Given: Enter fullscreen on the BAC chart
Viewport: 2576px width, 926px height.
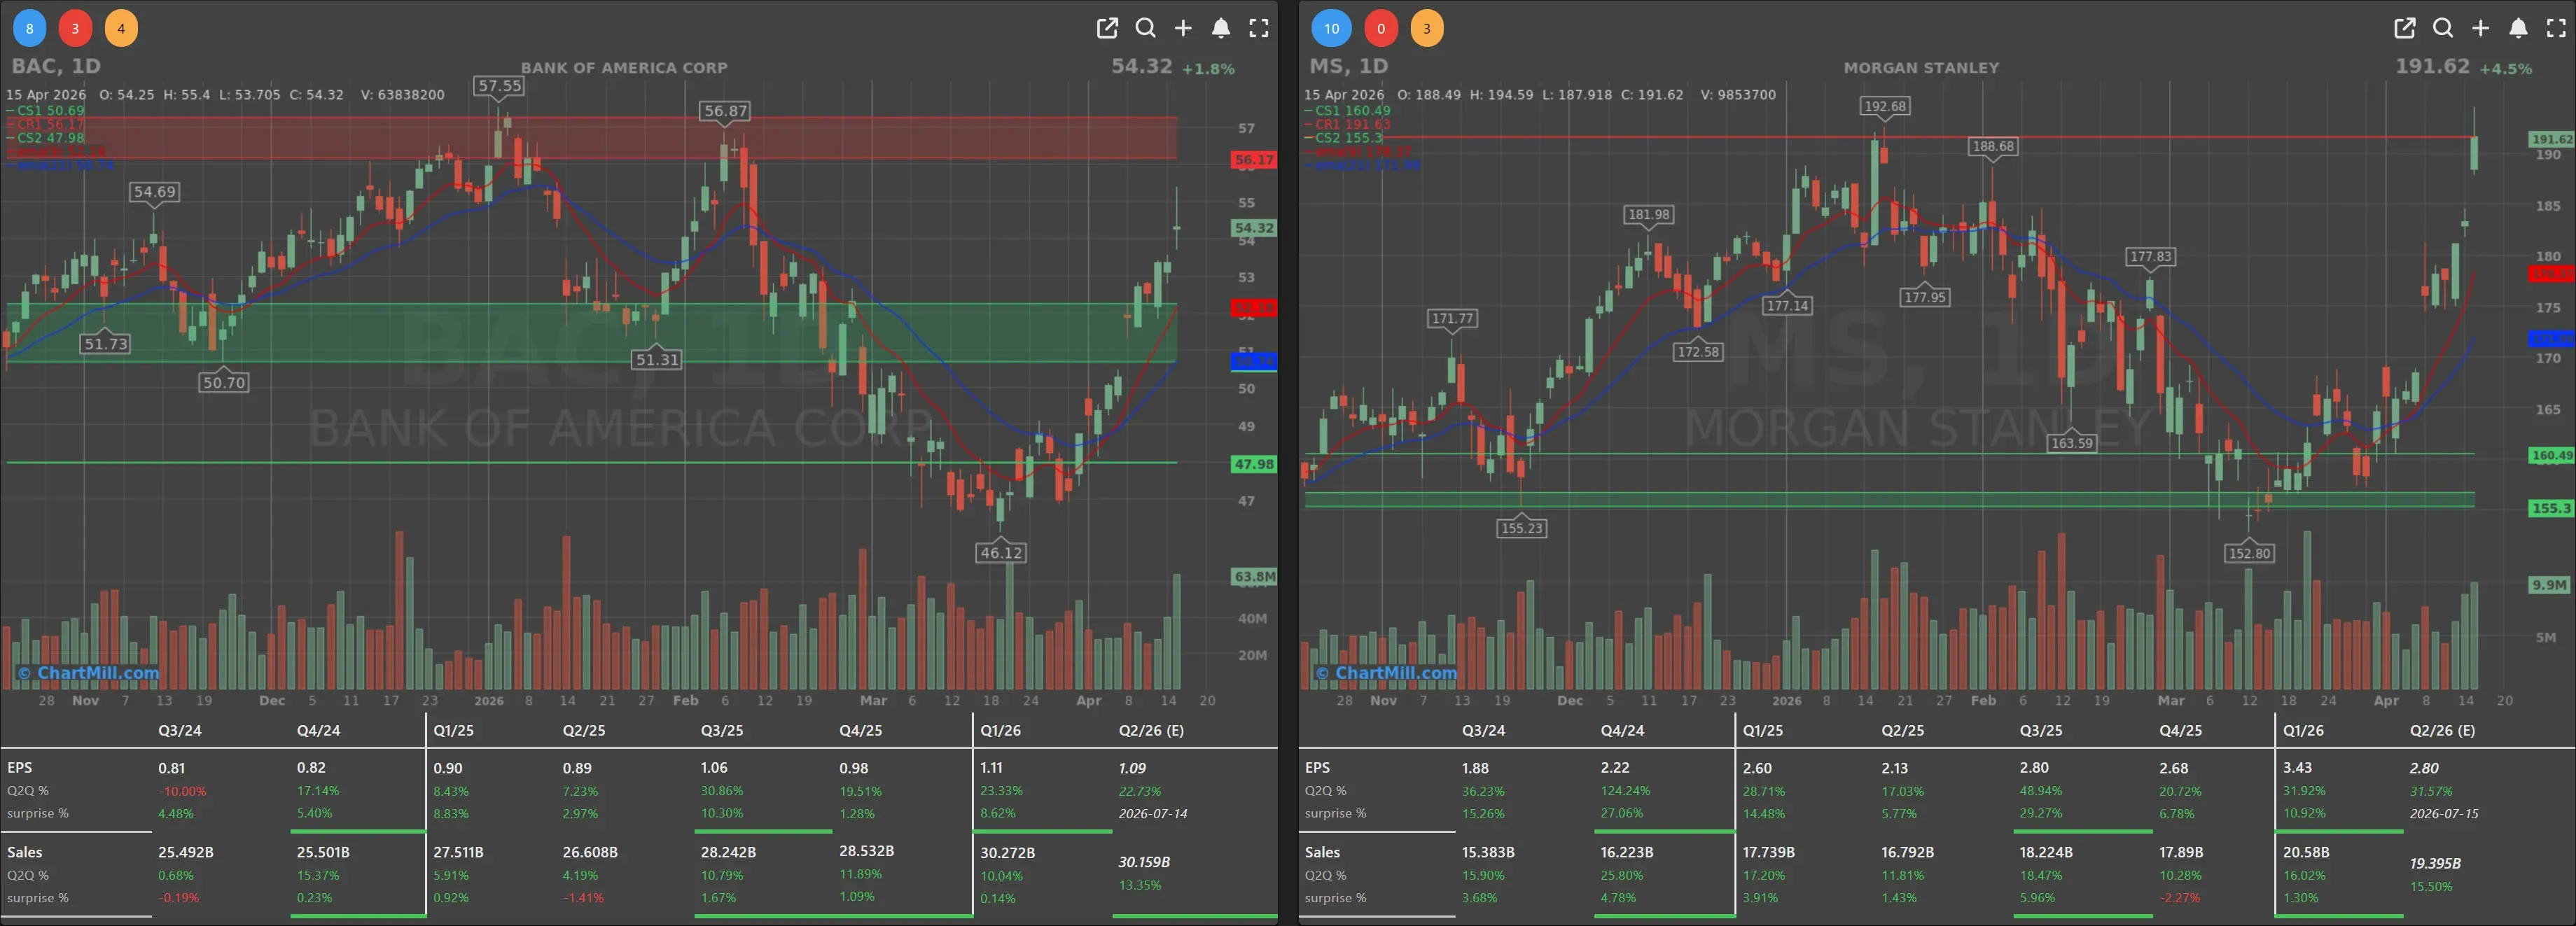Looking at the screenshot, I should pos(1258,28).
